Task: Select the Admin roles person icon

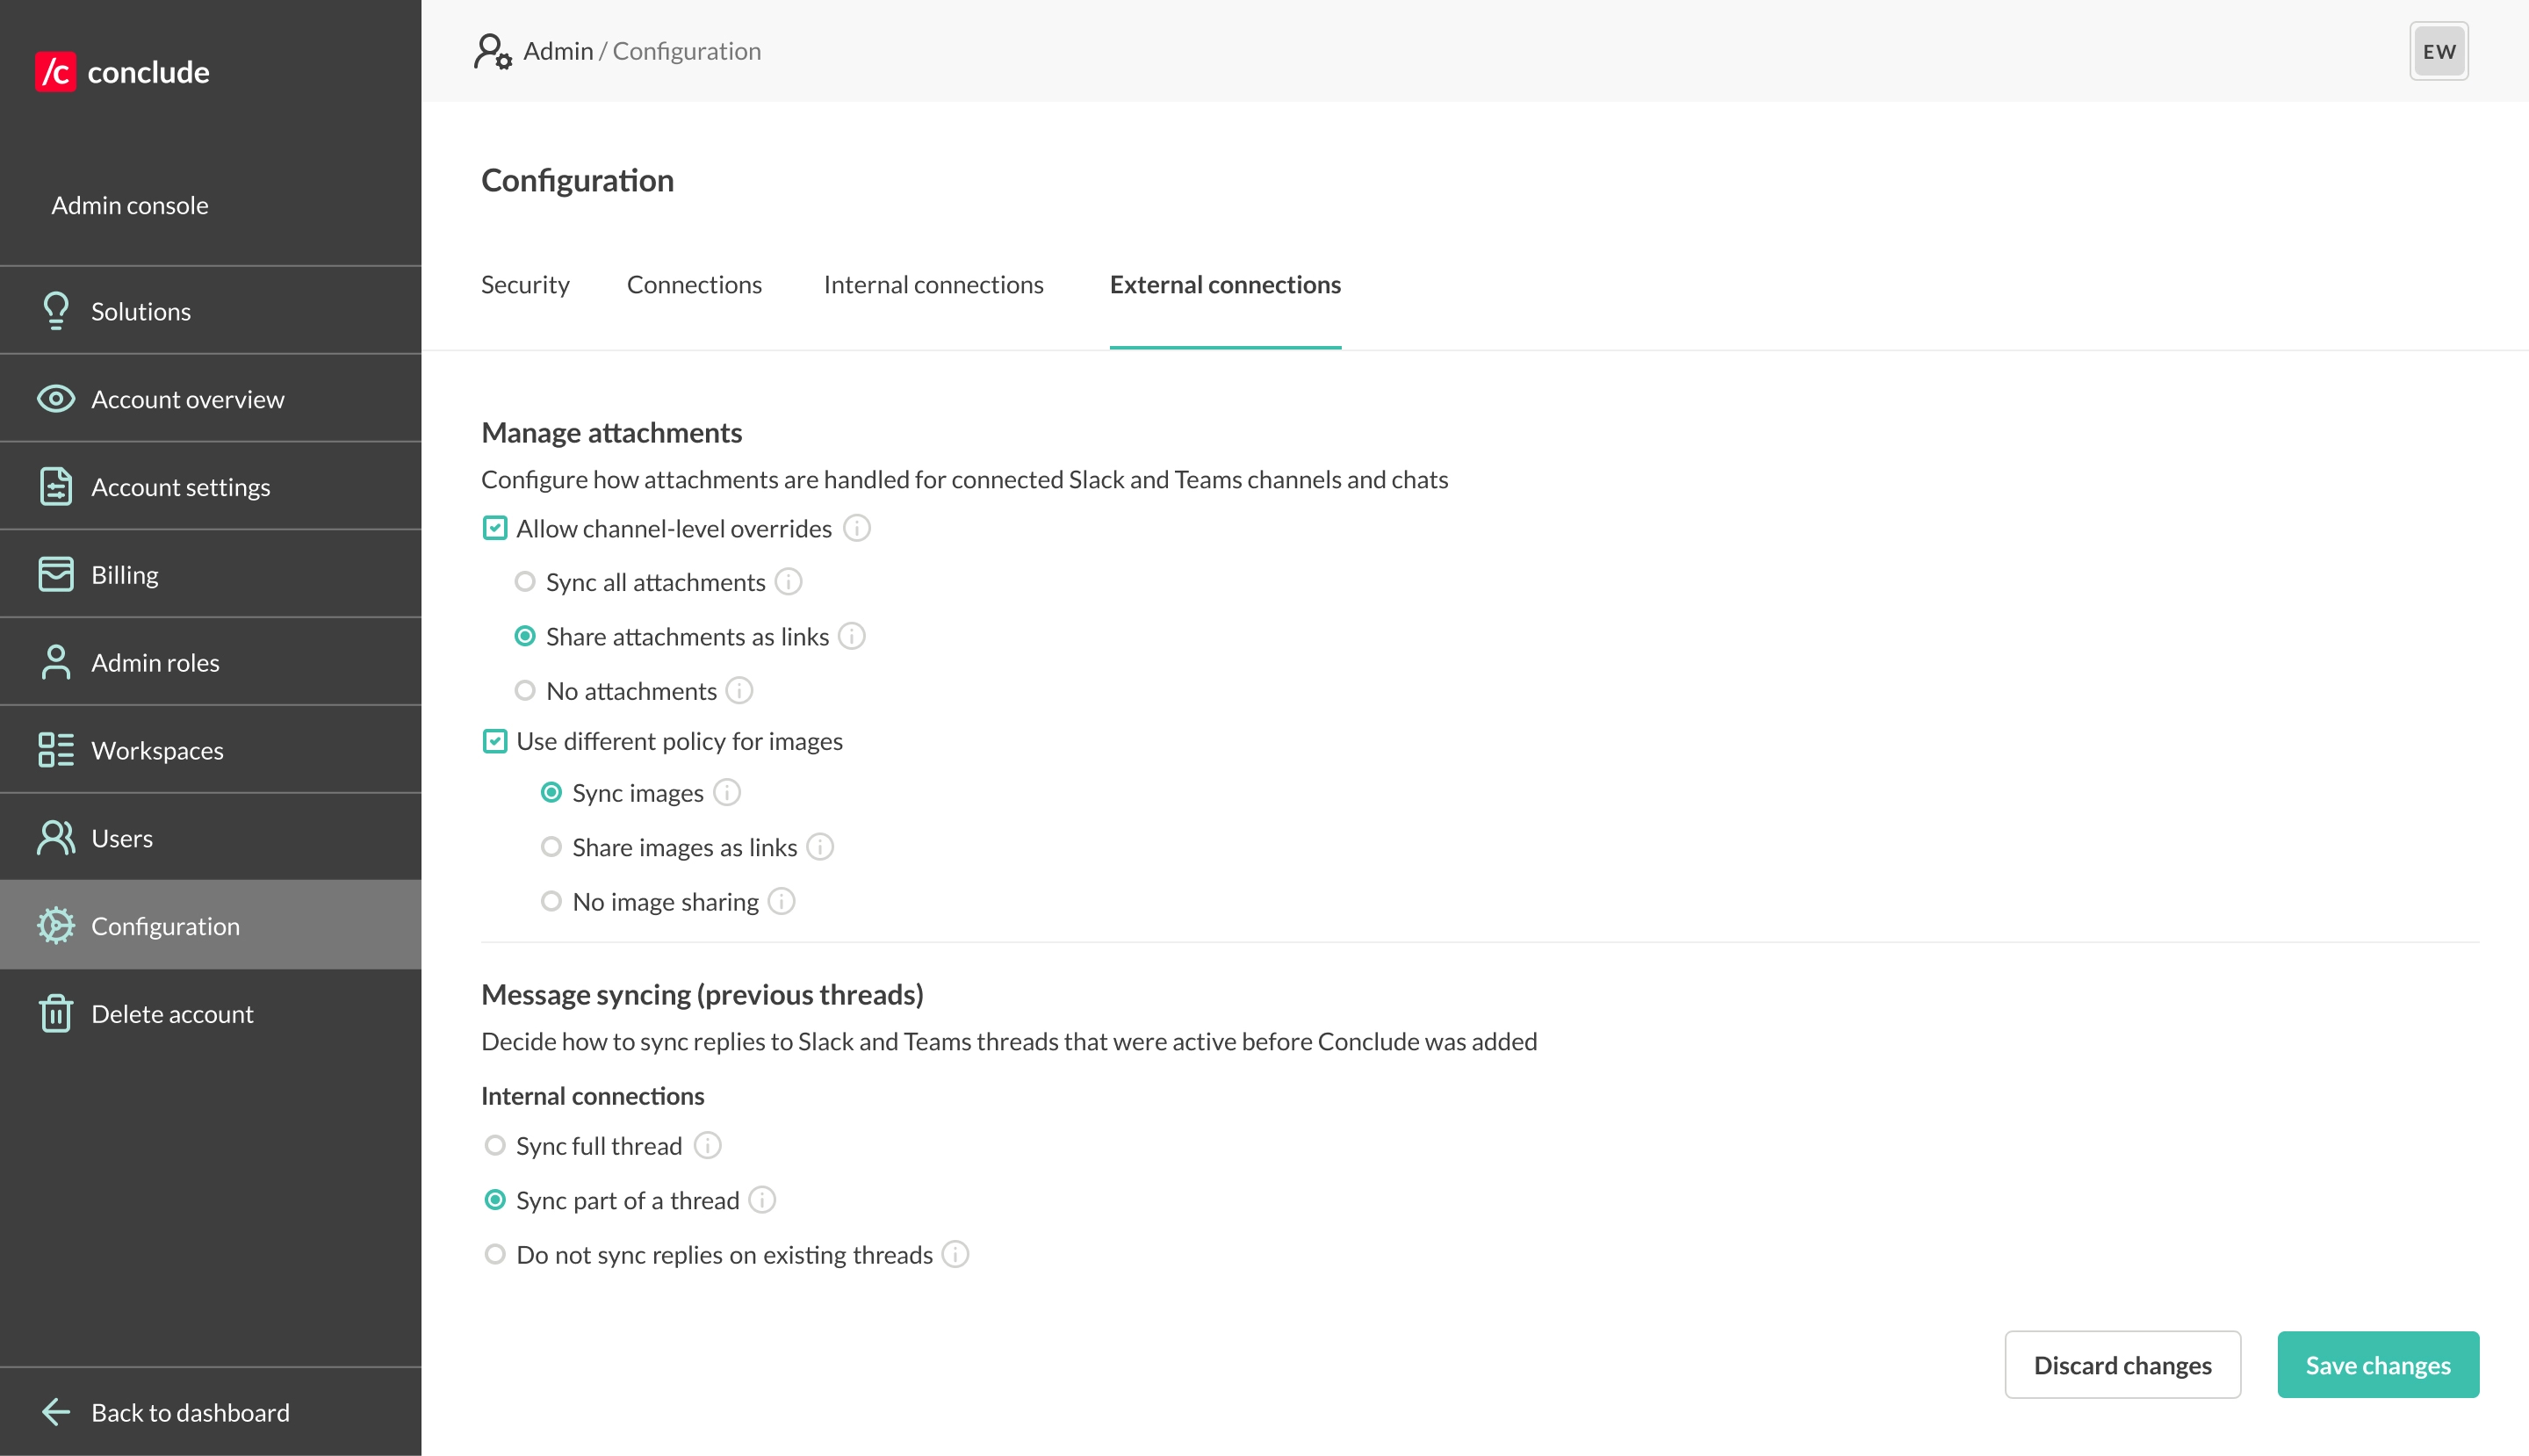Action: click(x=55, y=661)
